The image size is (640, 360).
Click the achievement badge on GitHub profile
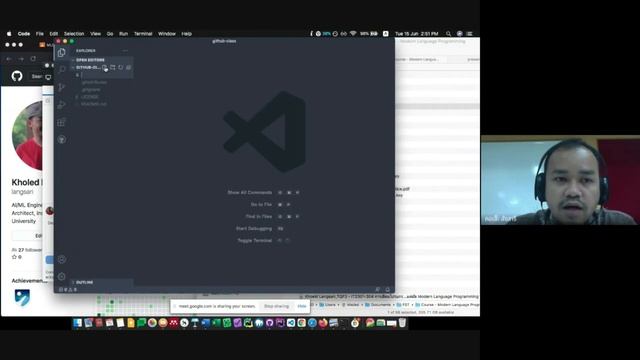point(22,298)
